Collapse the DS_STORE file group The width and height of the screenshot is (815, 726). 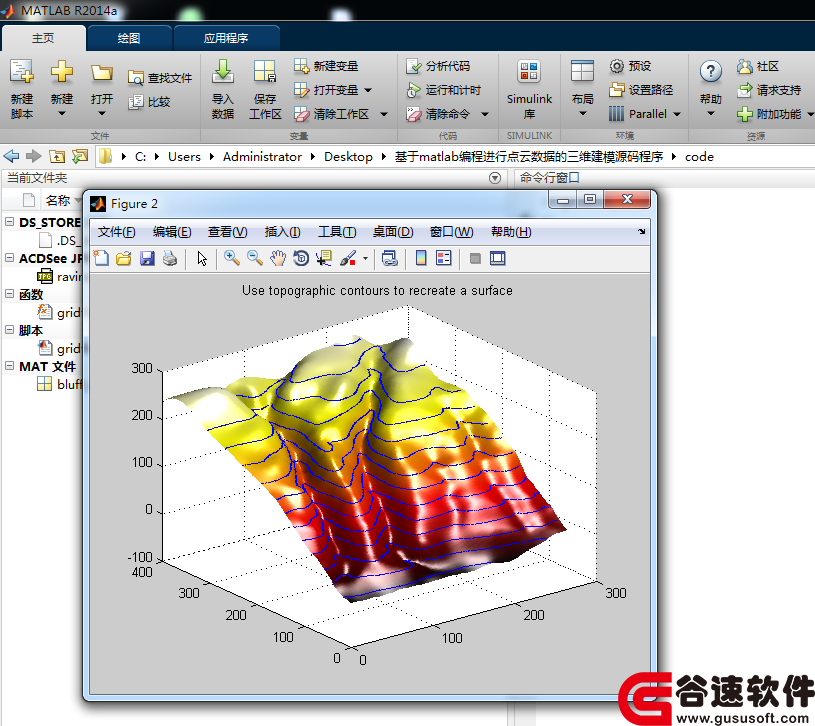pyautogui.click(x=9, y=221)
